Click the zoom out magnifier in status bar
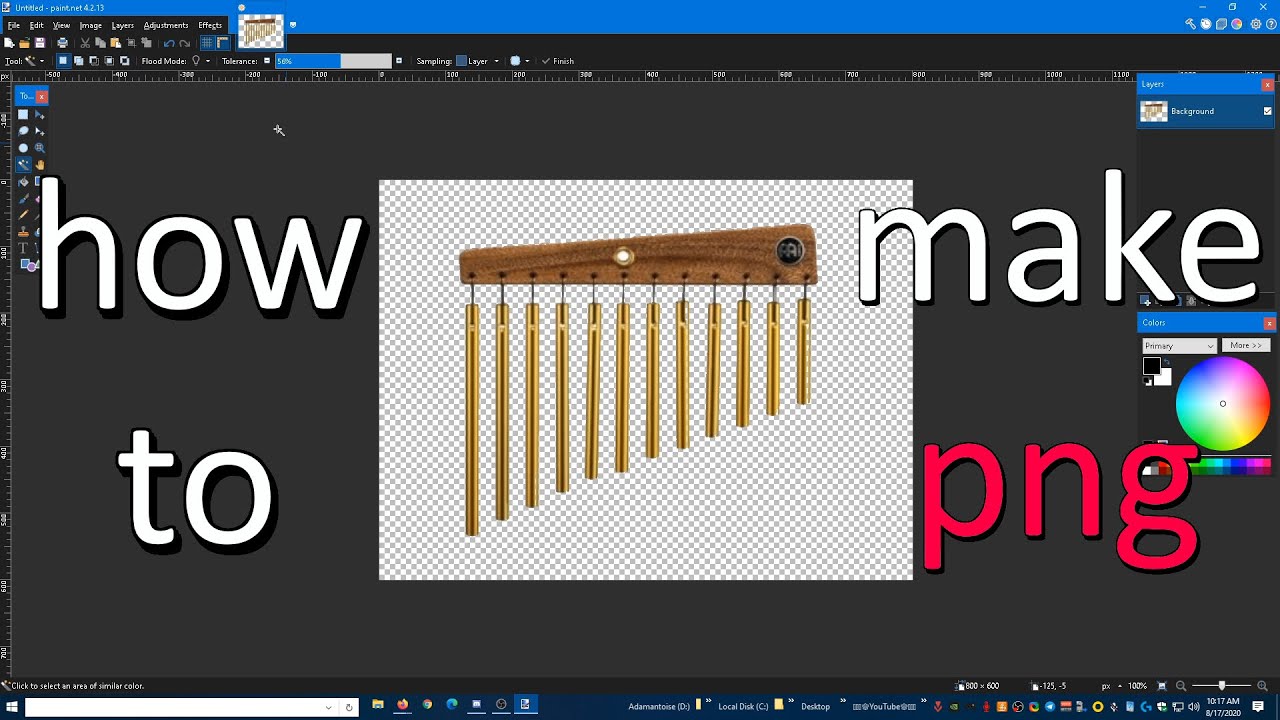Screen dimensions: 1280x720 1181,686
